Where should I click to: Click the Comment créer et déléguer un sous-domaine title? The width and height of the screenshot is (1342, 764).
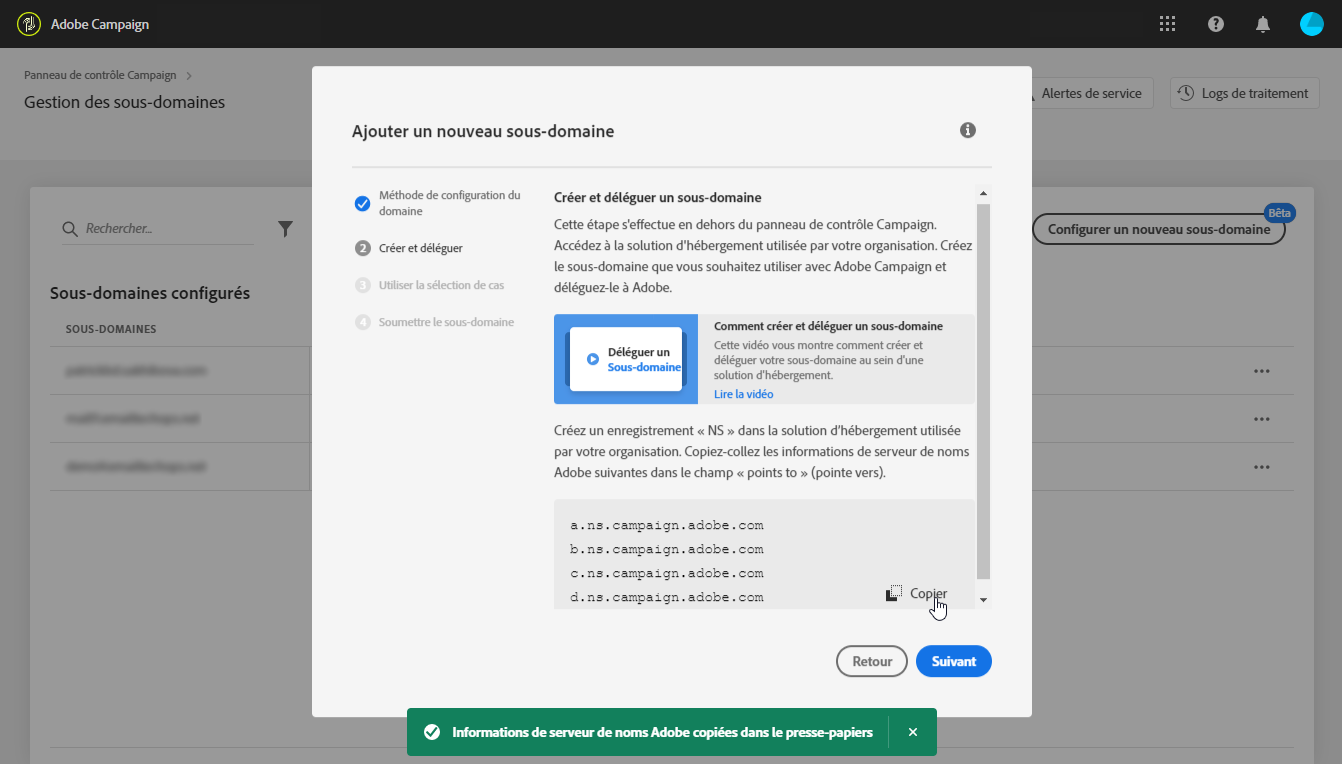click(828, 326)
